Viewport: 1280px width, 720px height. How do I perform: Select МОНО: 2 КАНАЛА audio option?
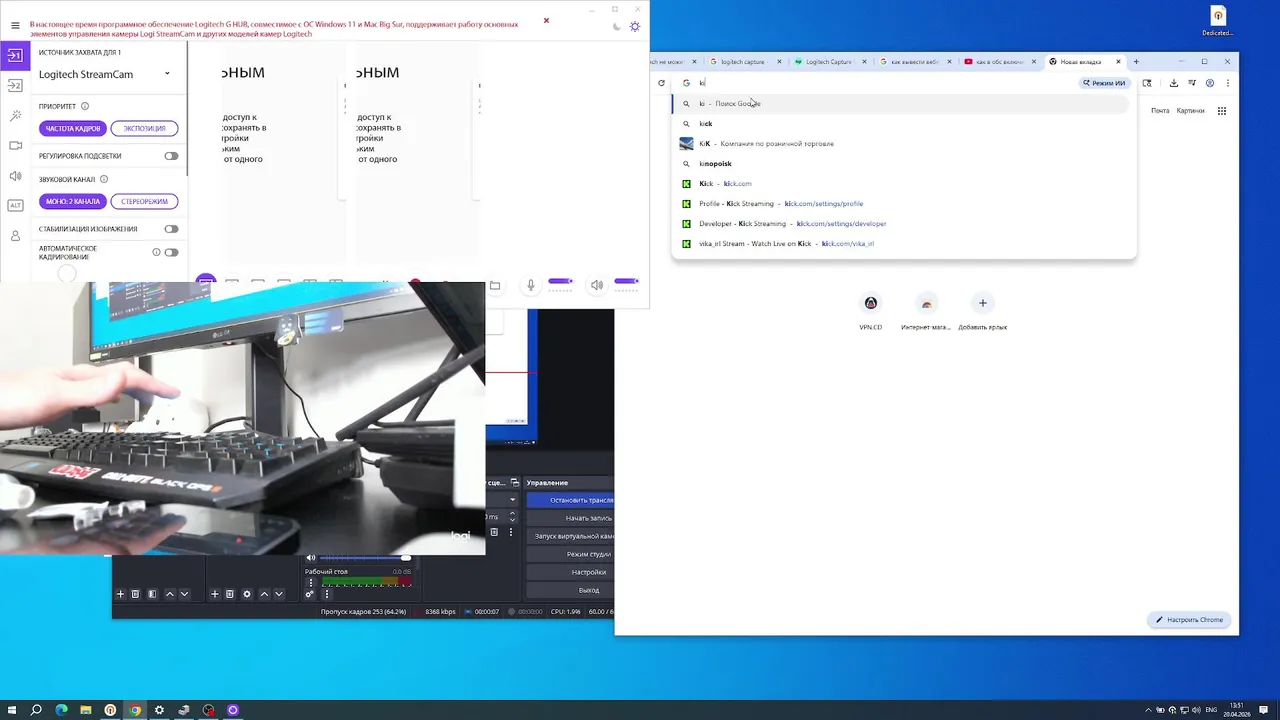point(73,201)
